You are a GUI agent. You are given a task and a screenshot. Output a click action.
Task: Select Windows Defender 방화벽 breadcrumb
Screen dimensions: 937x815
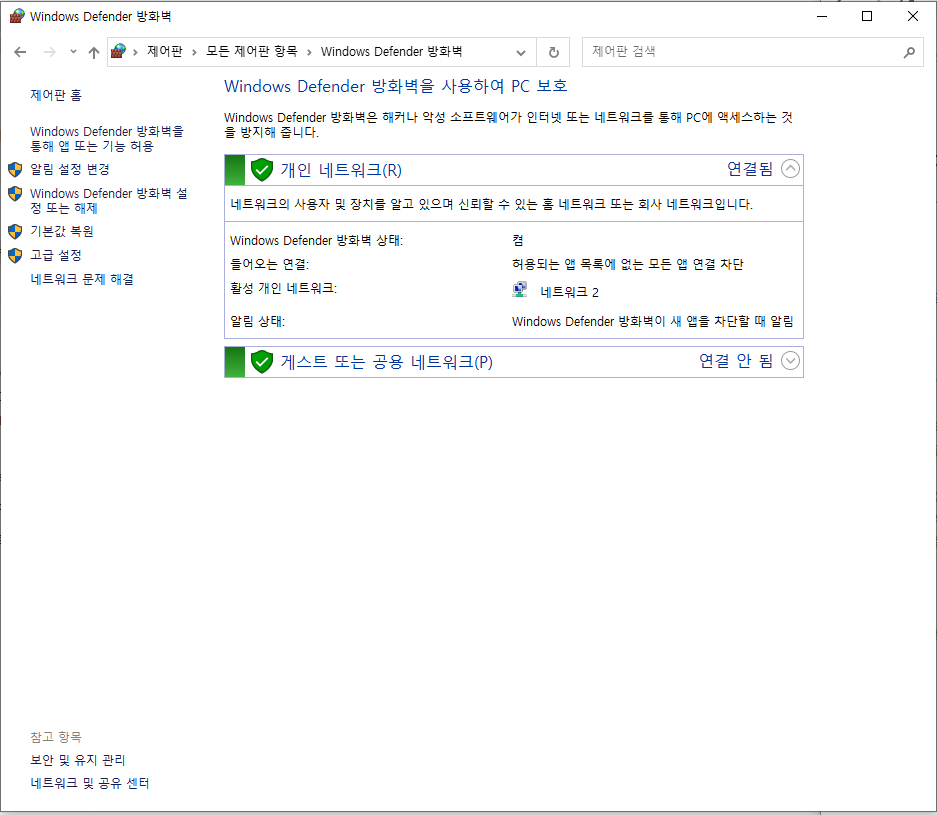(391, 51)
